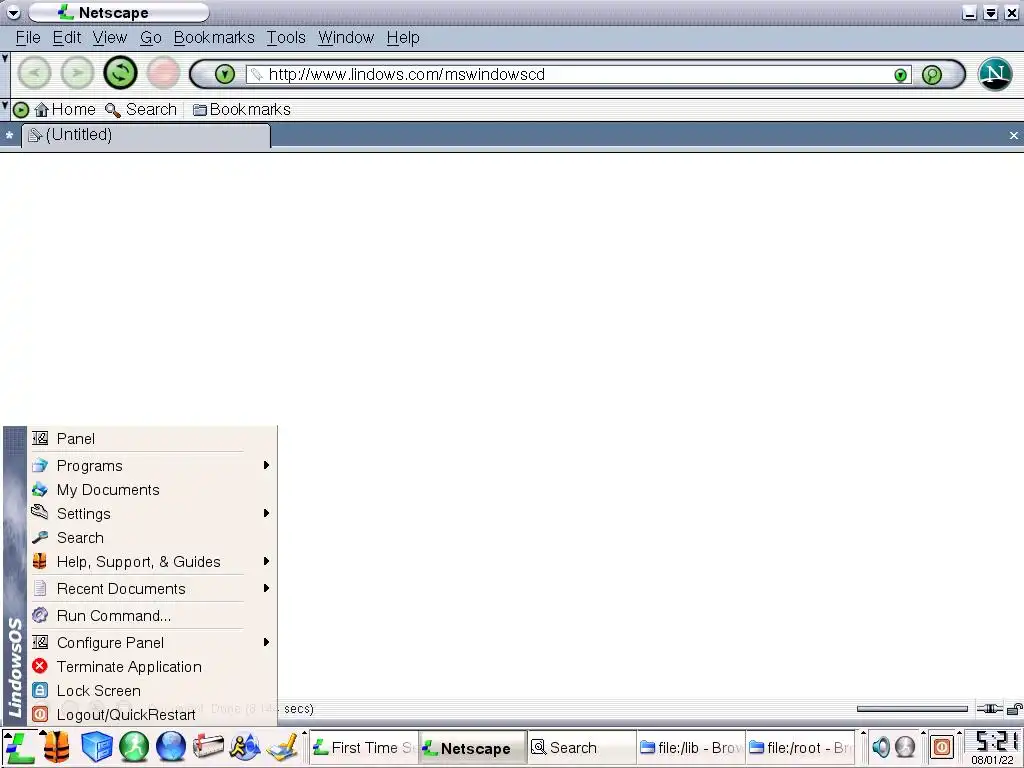The height and width of the screenshot is (768, 1024).
Task: Open the Bookmarks folder on personal toolbar
Action: [x=242, y=110]
